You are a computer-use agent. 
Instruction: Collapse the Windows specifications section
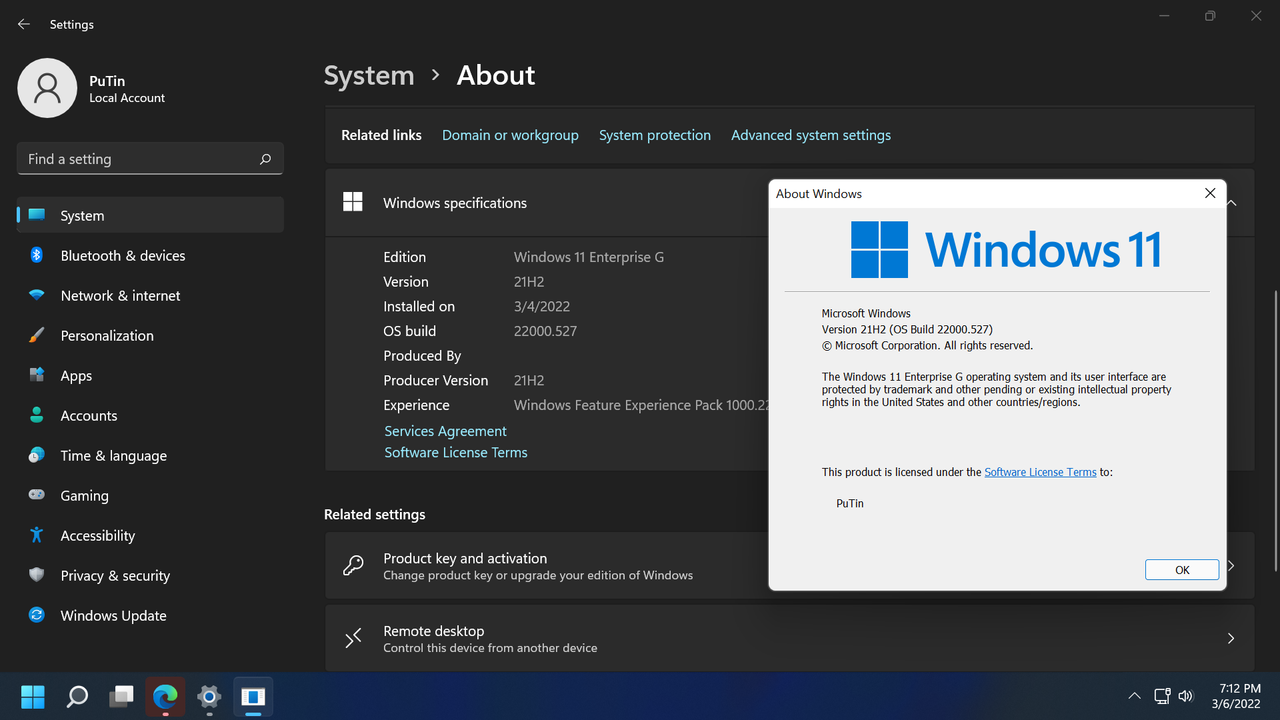(x=1232, y=203)
